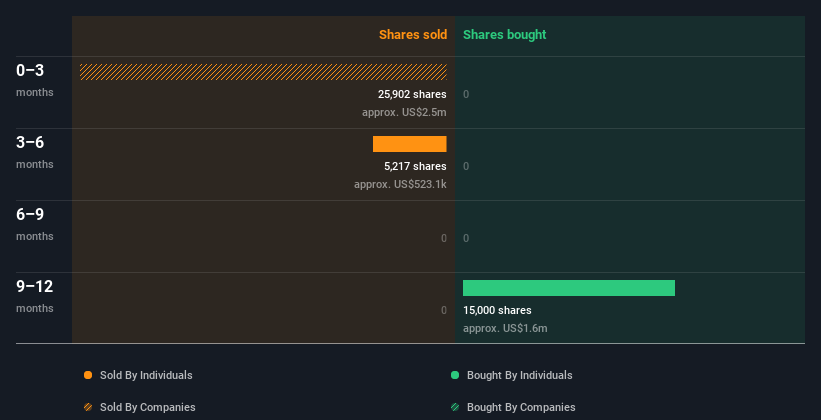Click the hatched 0–3 months shares sold bar

[263, 72]
